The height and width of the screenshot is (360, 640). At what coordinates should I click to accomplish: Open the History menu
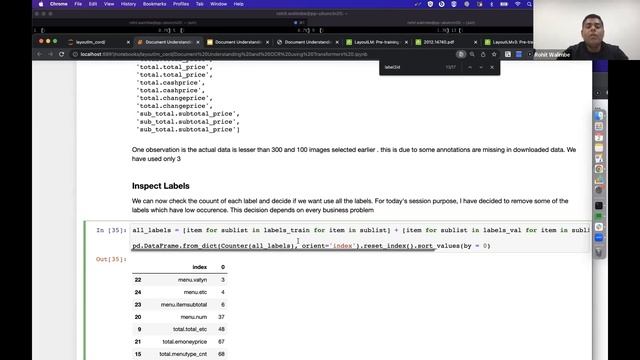pyautogui.click(x=128, y=4)
